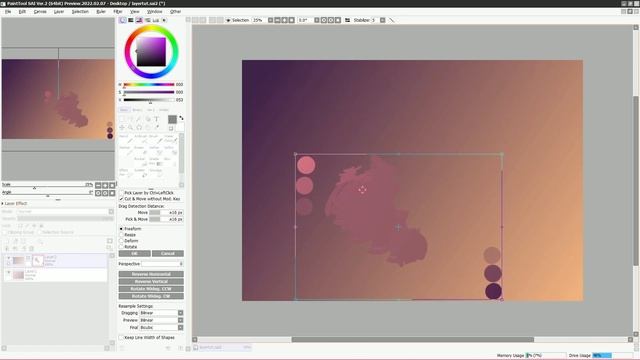The height and width of the screenshot is (360, 640).
Task: Select the transparent color box
Action: pos(171,128)
